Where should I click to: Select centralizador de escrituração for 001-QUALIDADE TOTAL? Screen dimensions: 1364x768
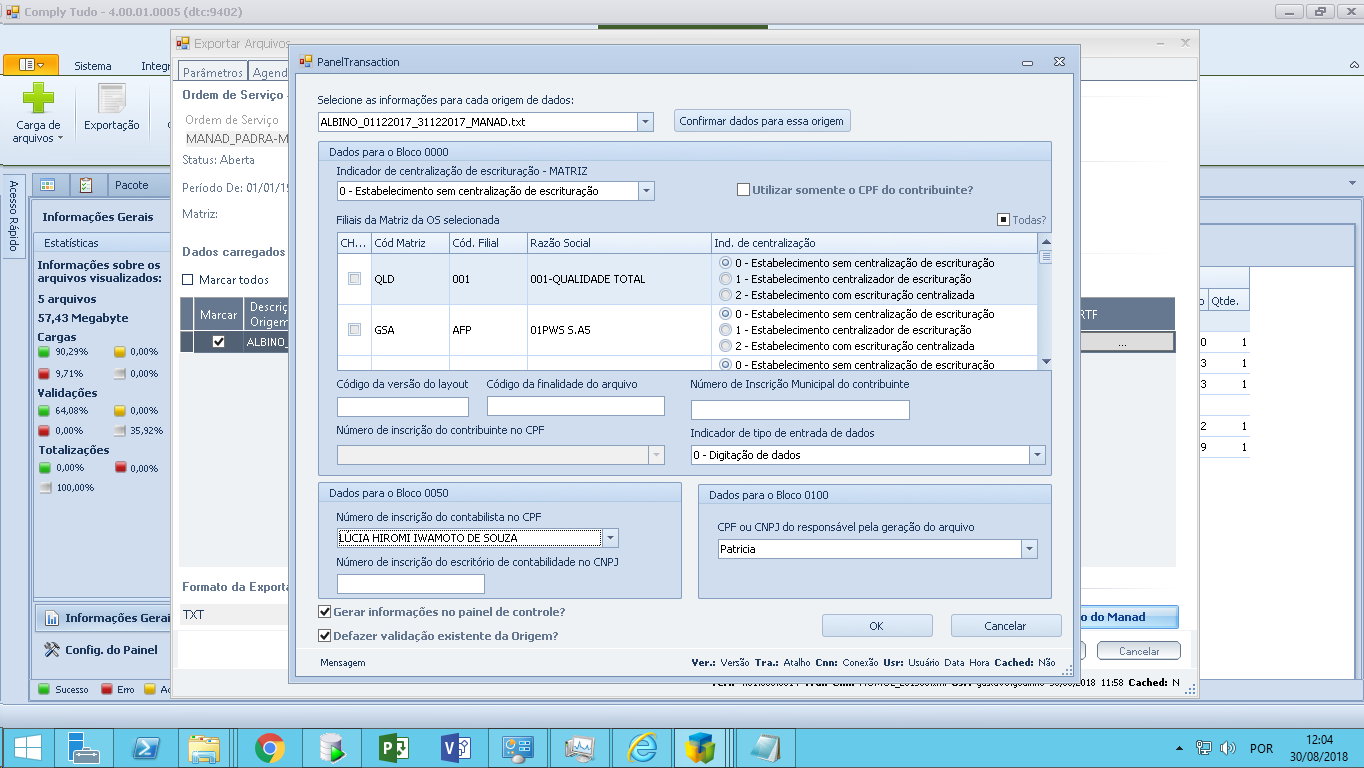coord(726,279)
